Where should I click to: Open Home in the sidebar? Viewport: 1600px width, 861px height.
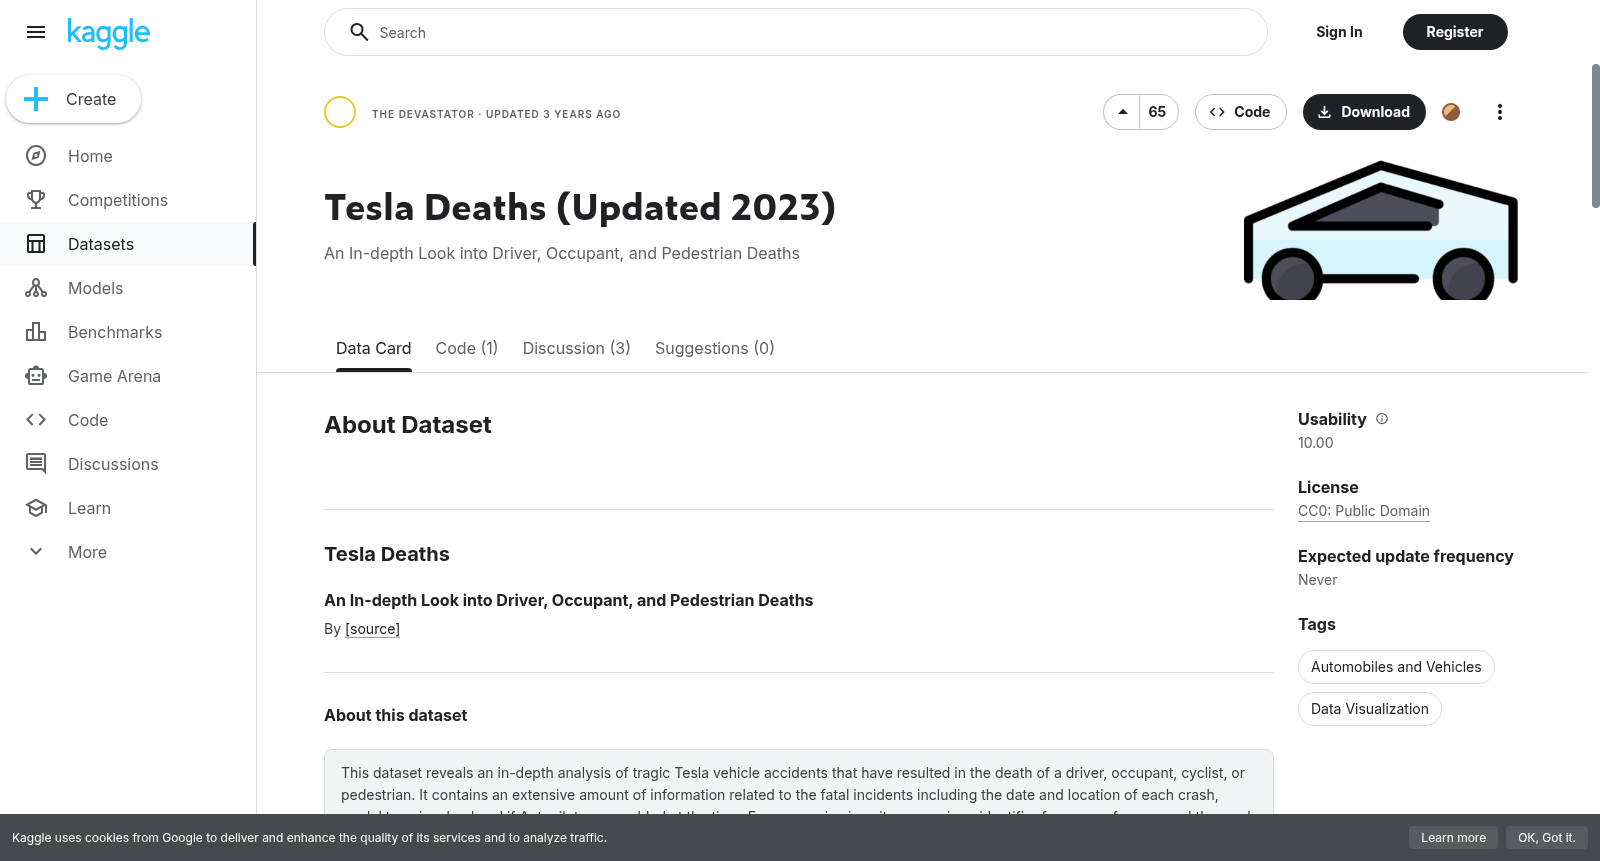click(128, 156)
